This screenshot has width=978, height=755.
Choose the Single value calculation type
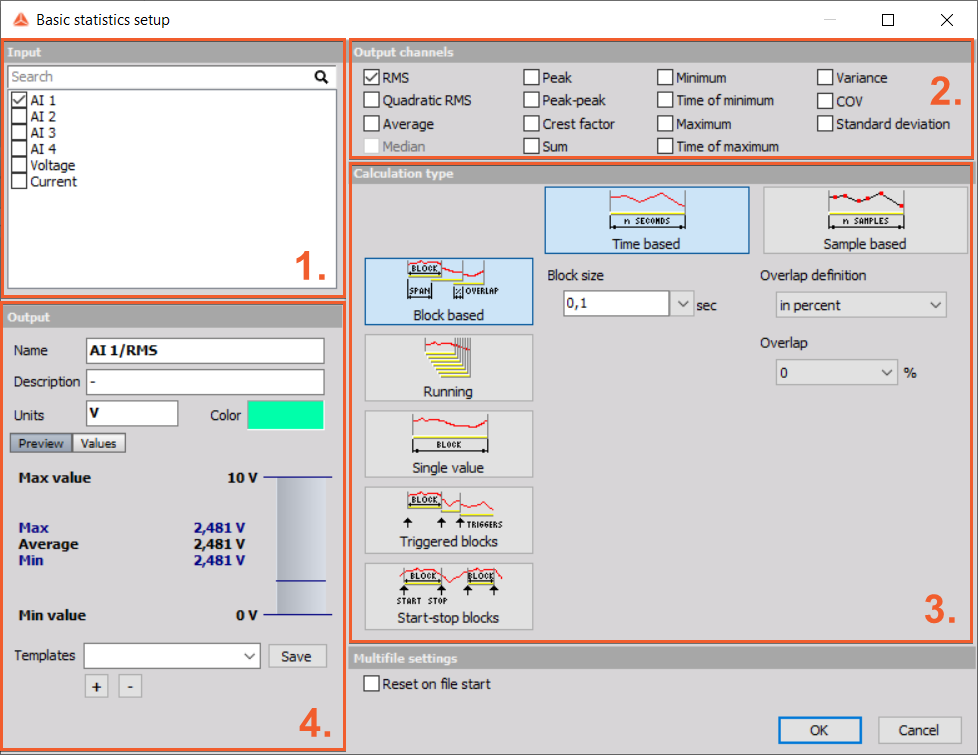[x=448, y=444]
